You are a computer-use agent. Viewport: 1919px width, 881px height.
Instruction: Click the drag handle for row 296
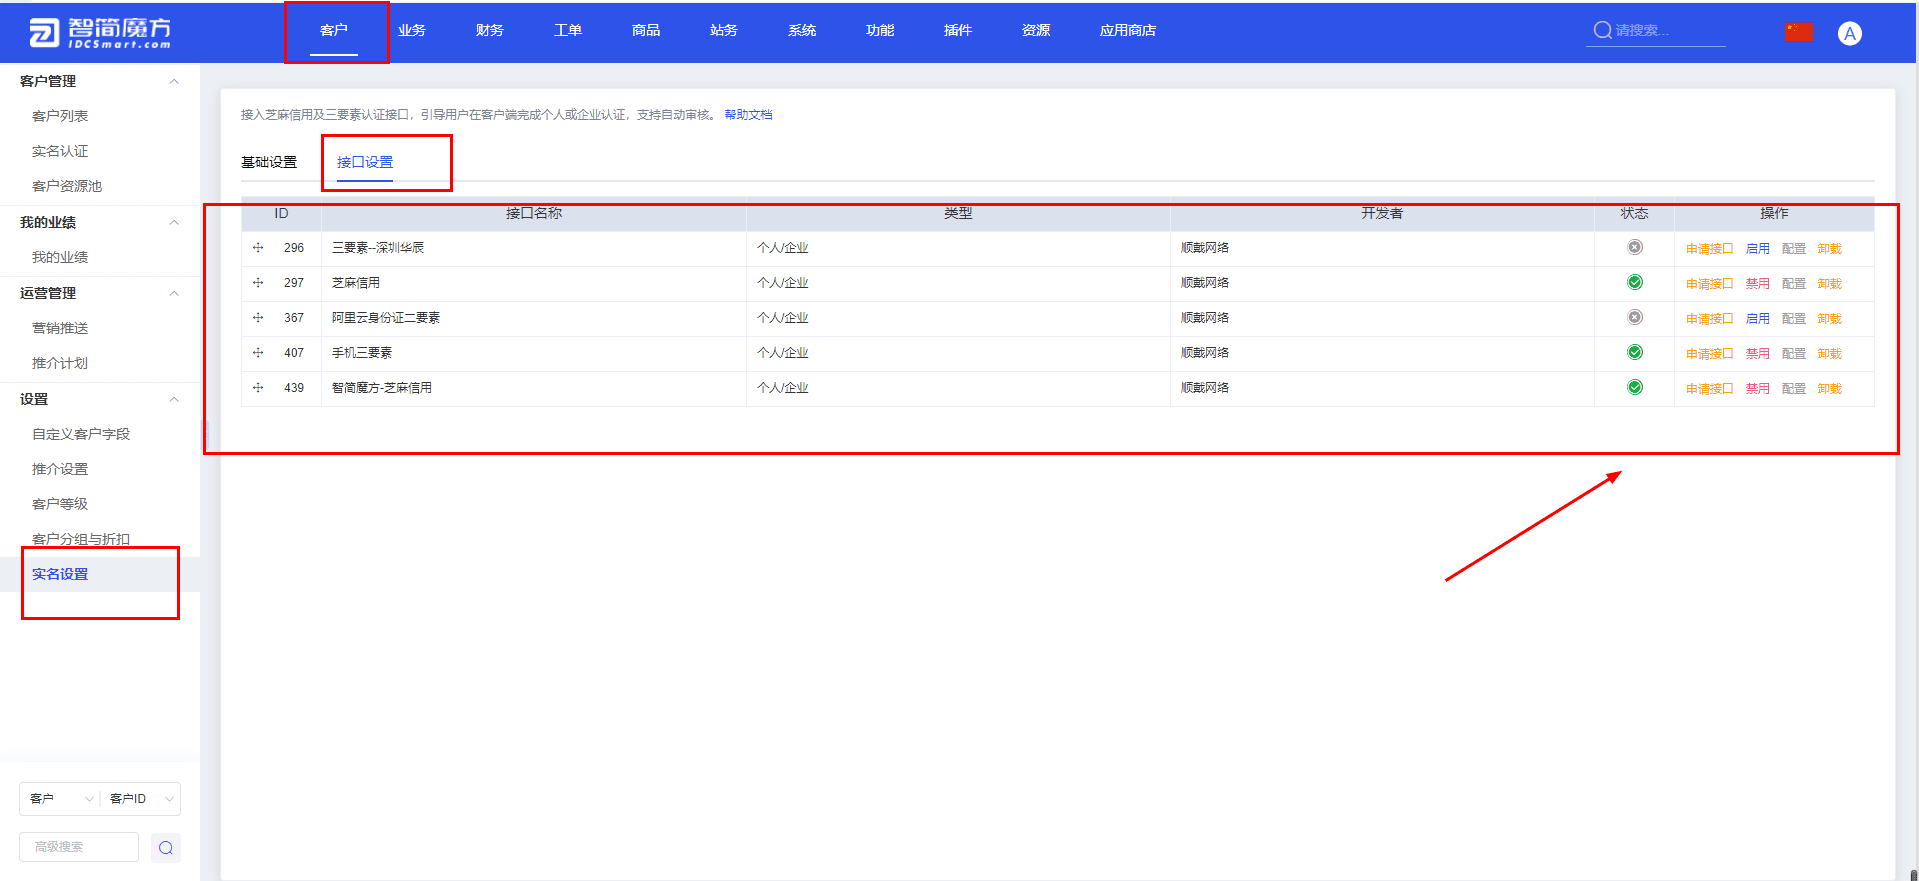(258, 248)
